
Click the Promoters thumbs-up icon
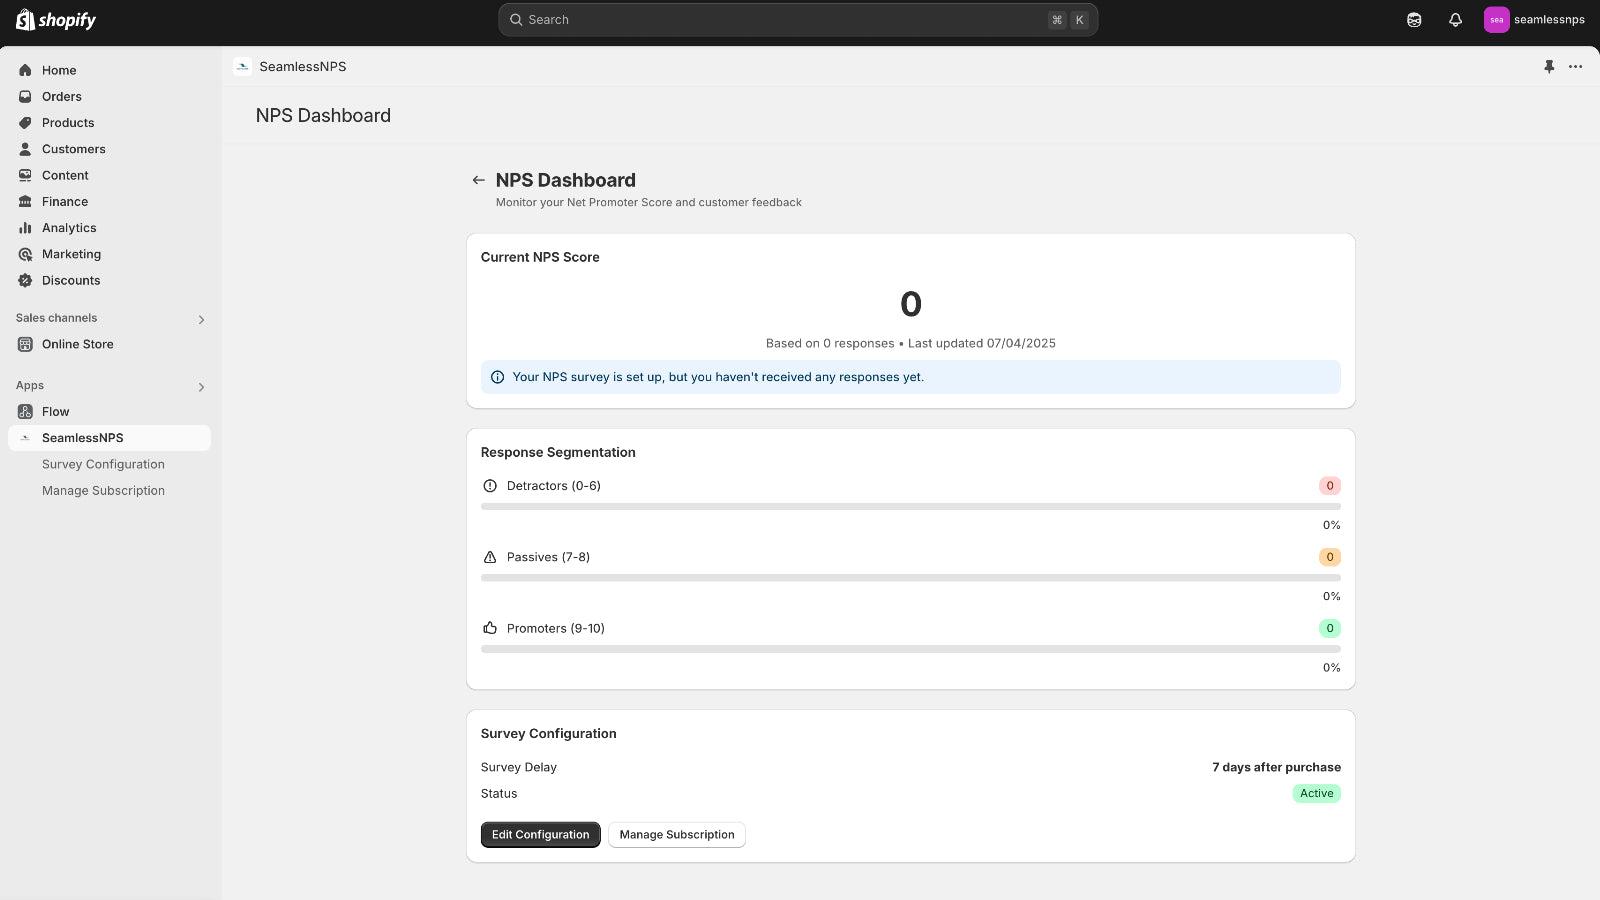pos(490,628)
